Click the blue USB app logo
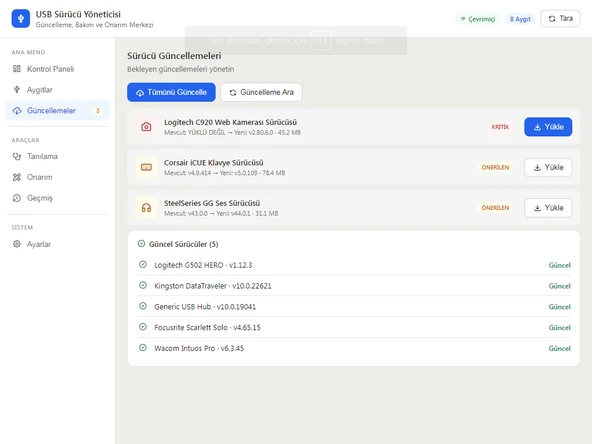The width and height of the screenshot is (592, 444). [21, 18]
